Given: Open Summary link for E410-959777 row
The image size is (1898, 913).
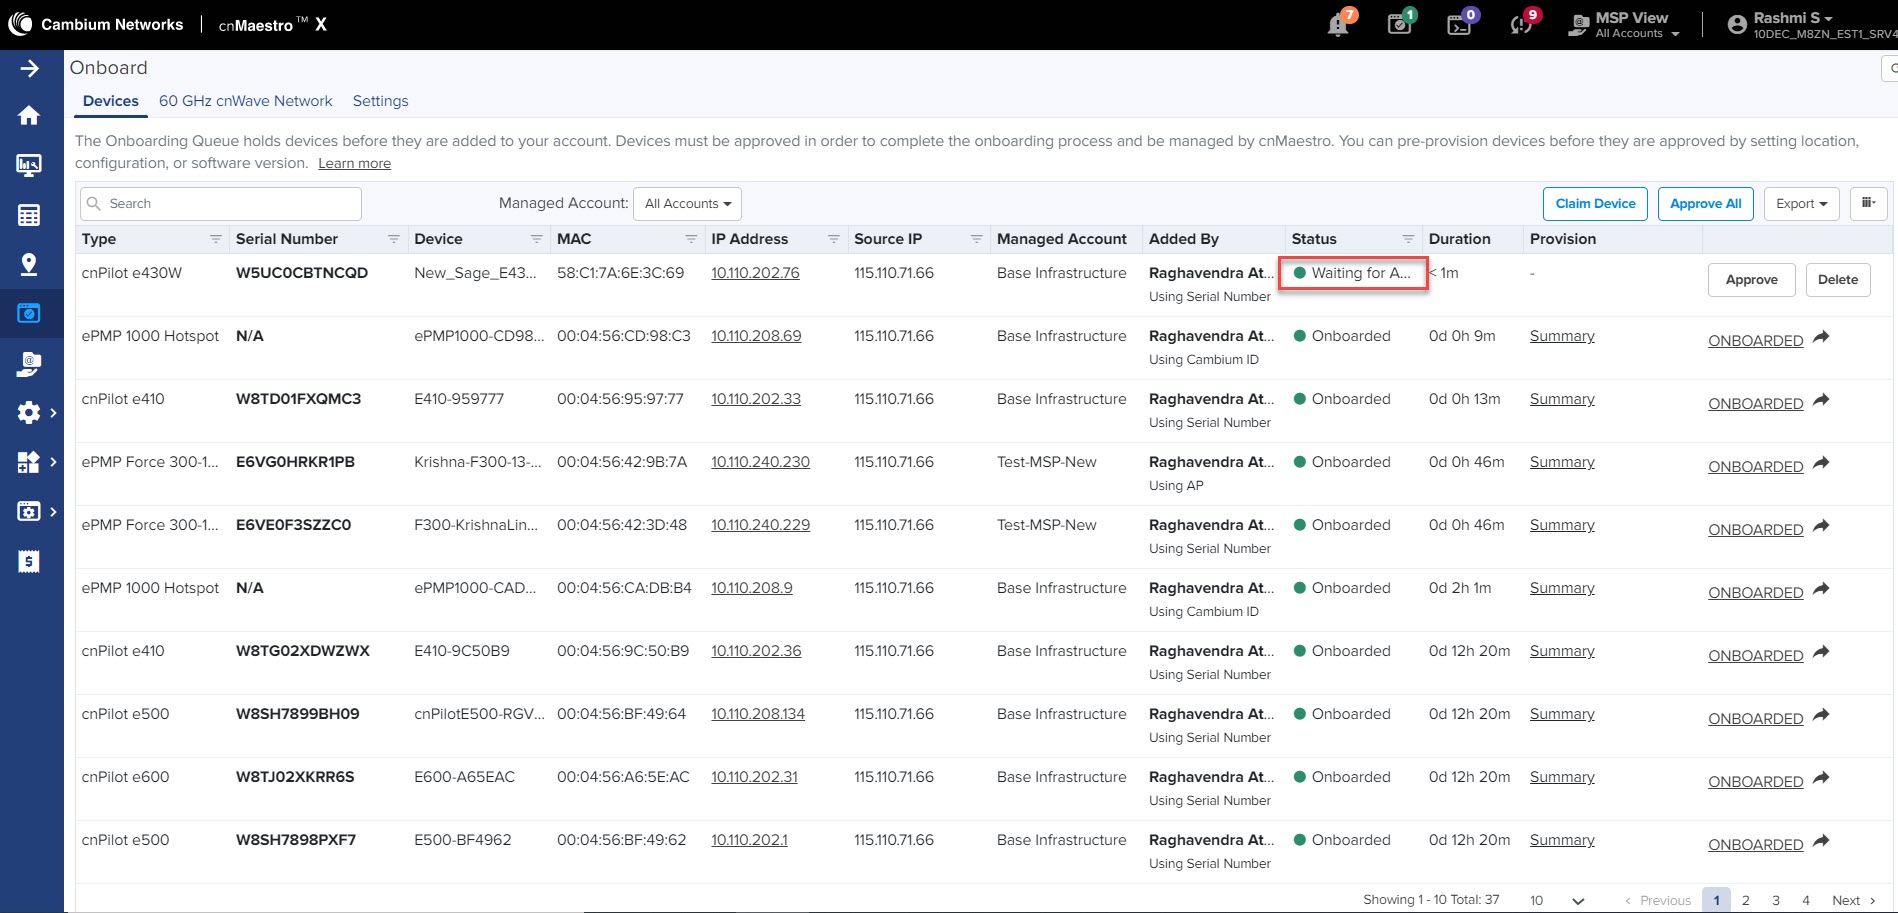Looking at the screenshot, I should click(x=1562, y=399).
